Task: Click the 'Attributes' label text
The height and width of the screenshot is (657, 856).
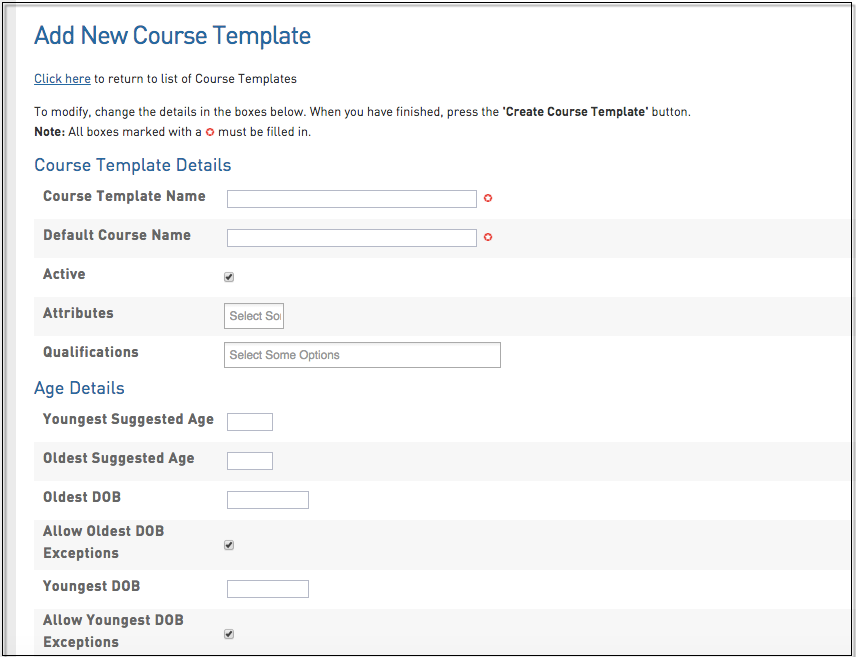Action: pos(78,313)
